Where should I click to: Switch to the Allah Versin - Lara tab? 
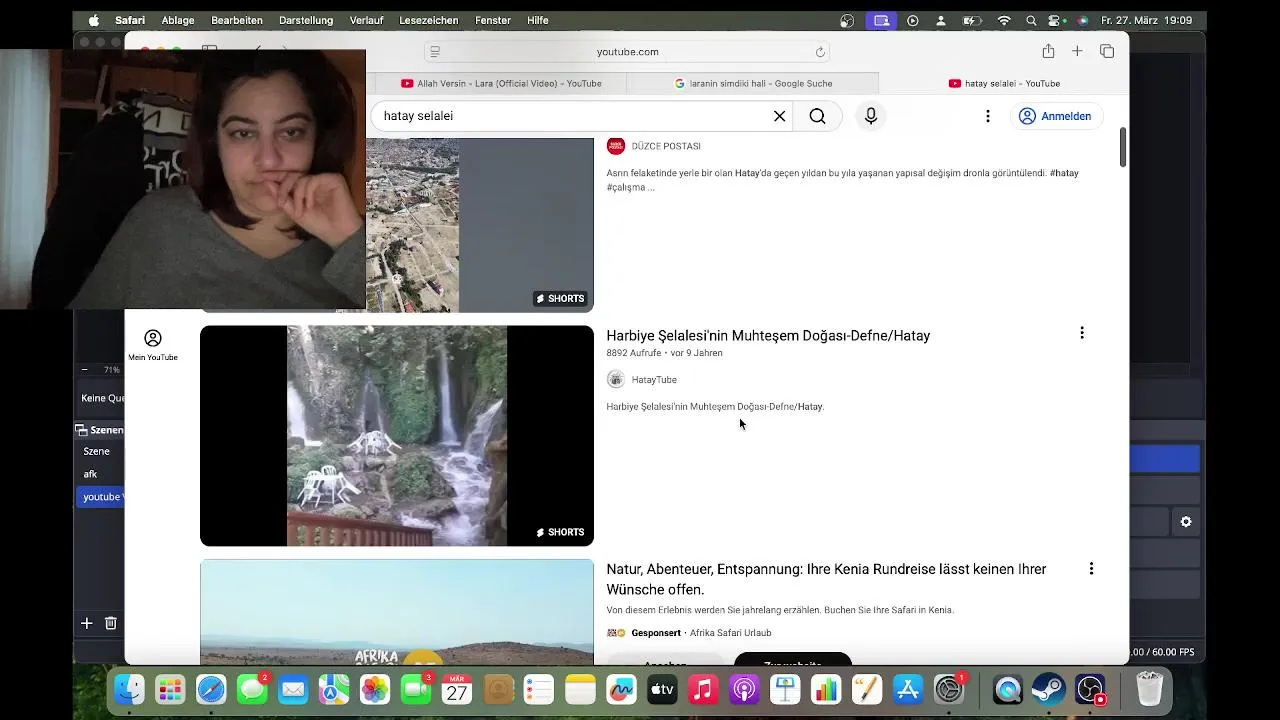[500, 83]
